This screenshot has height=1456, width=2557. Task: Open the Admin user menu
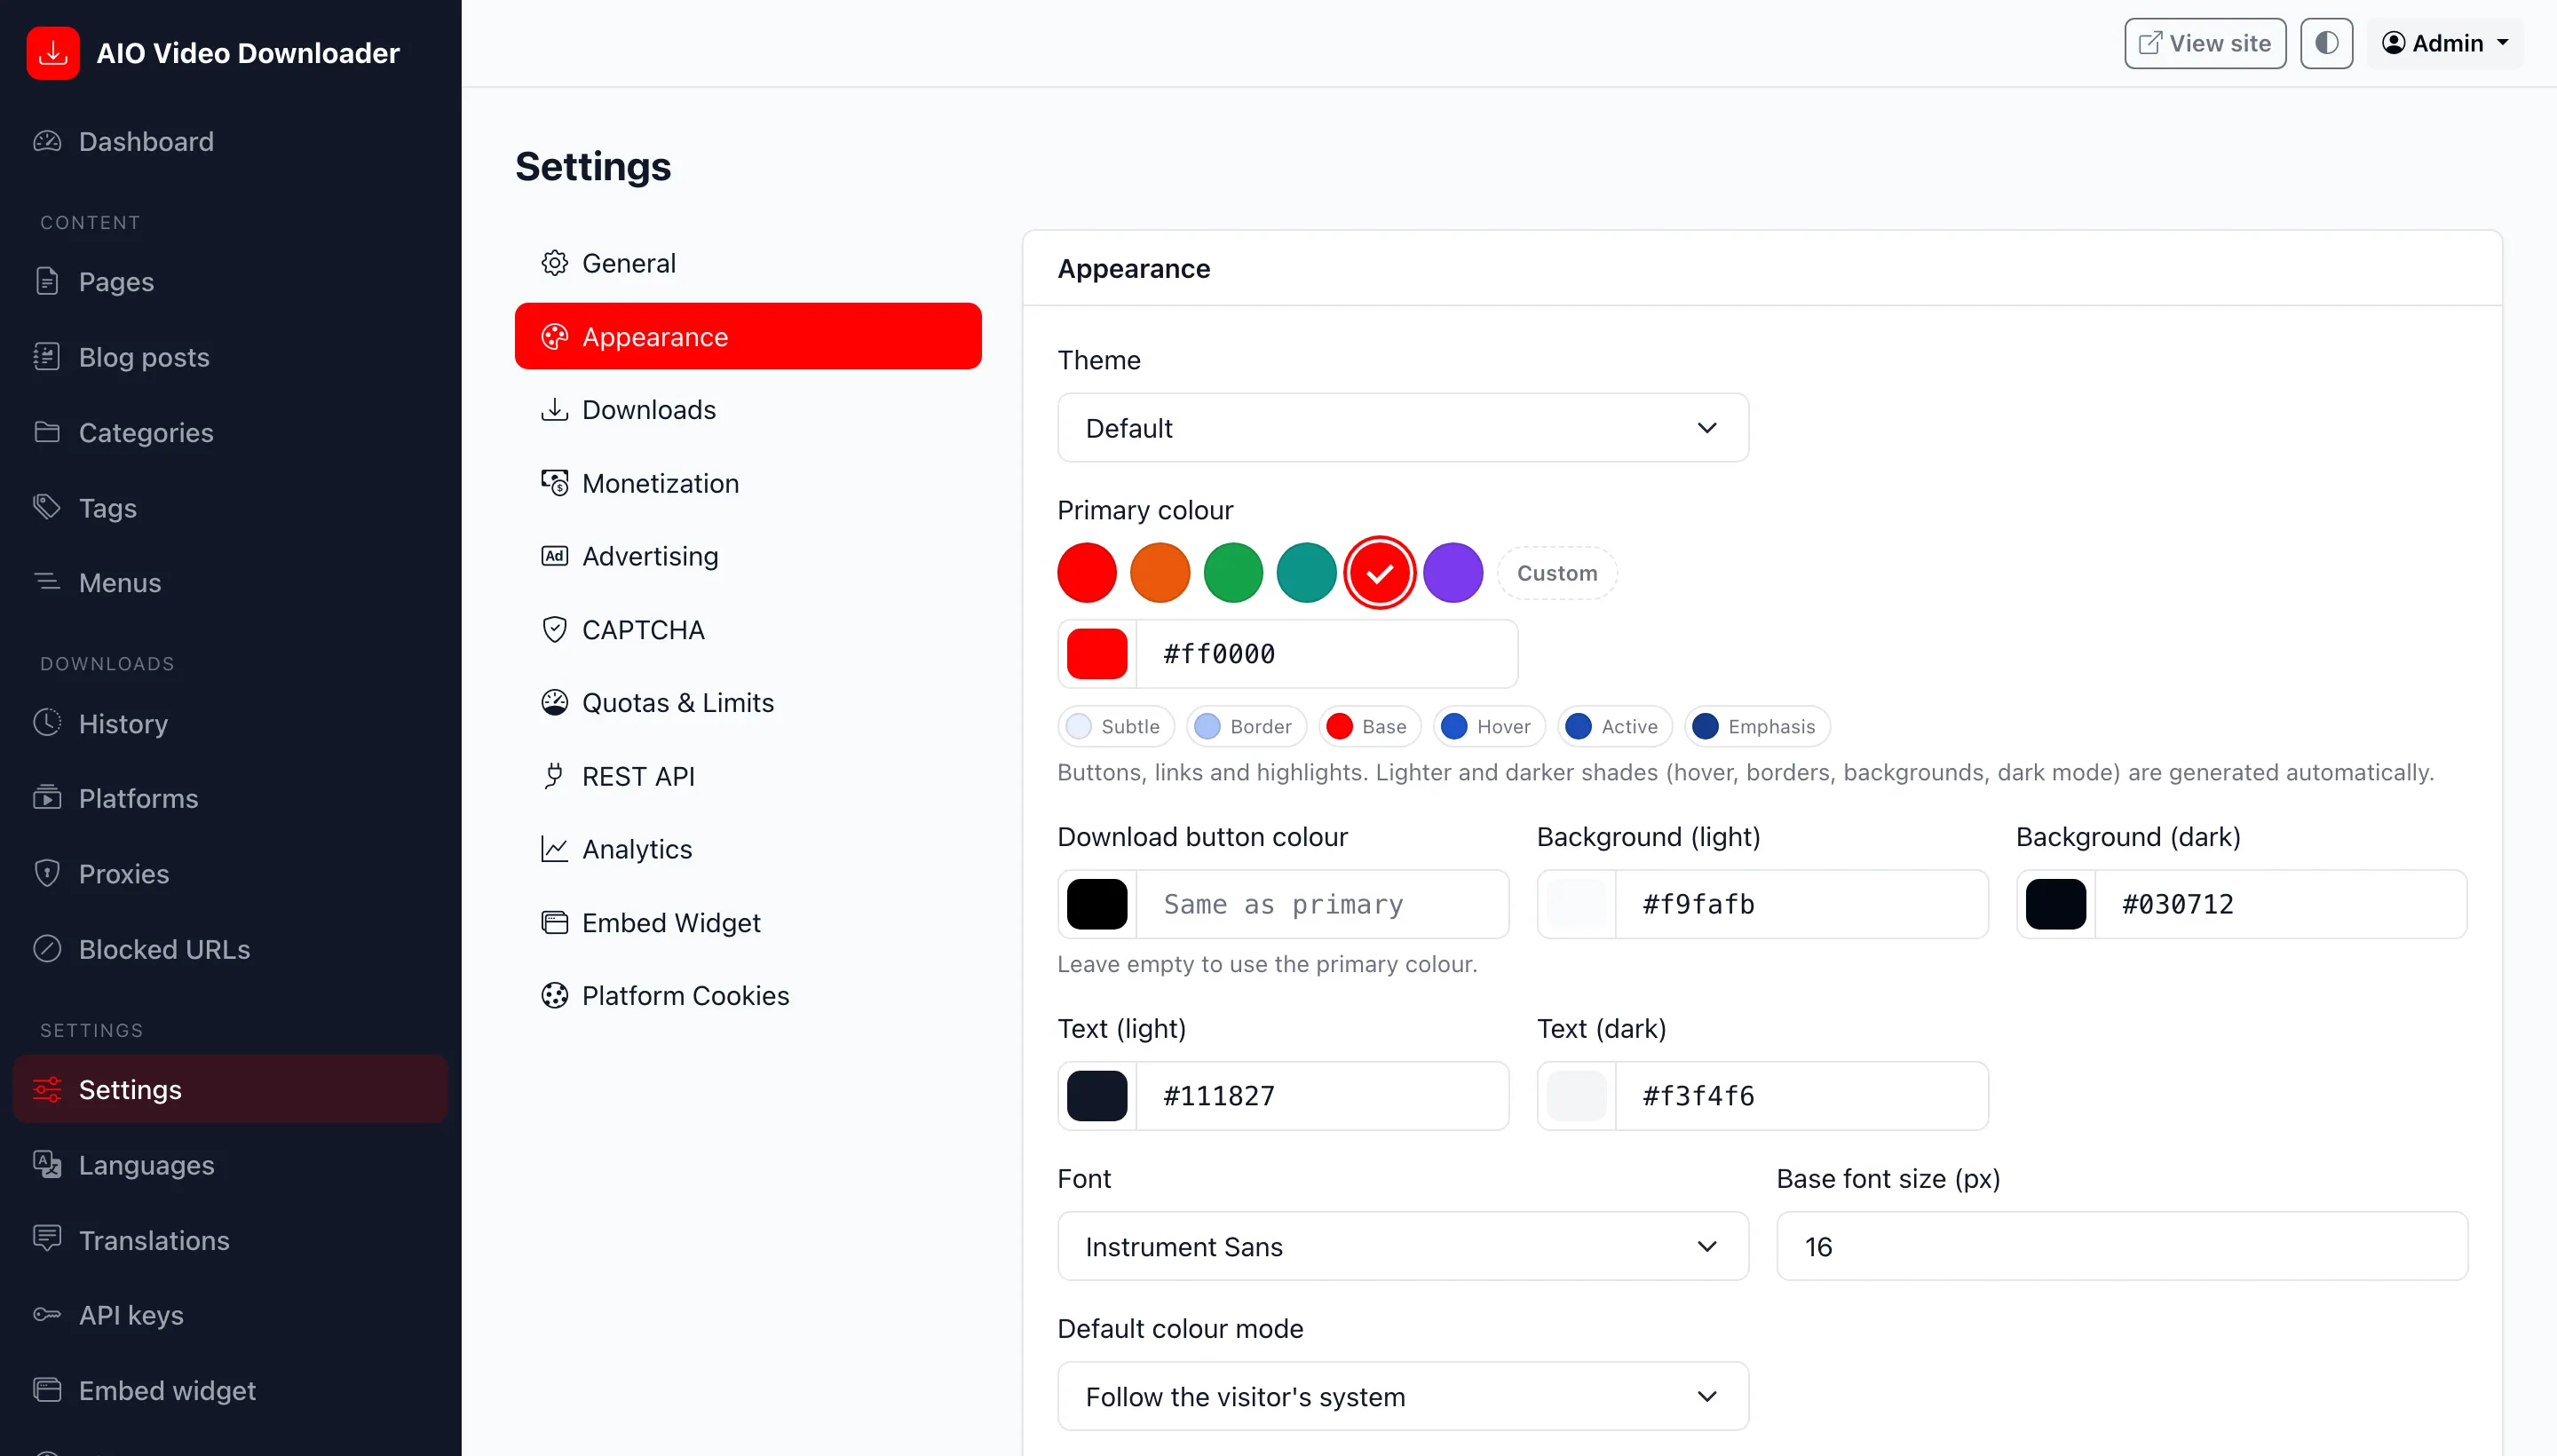point(2444,43)
